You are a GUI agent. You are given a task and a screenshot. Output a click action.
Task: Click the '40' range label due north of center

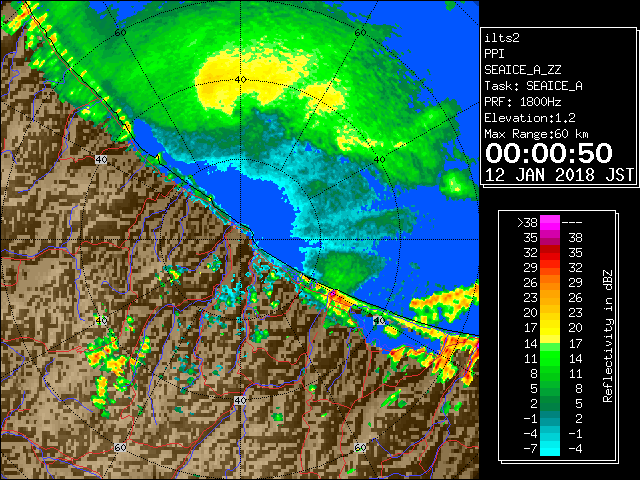(240, 79)
